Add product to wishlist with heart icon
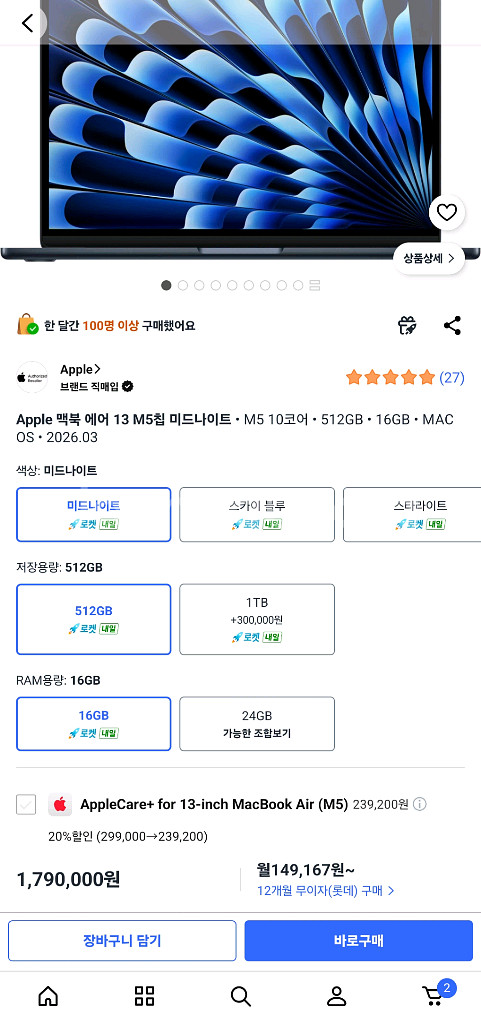 coord(446,212)
